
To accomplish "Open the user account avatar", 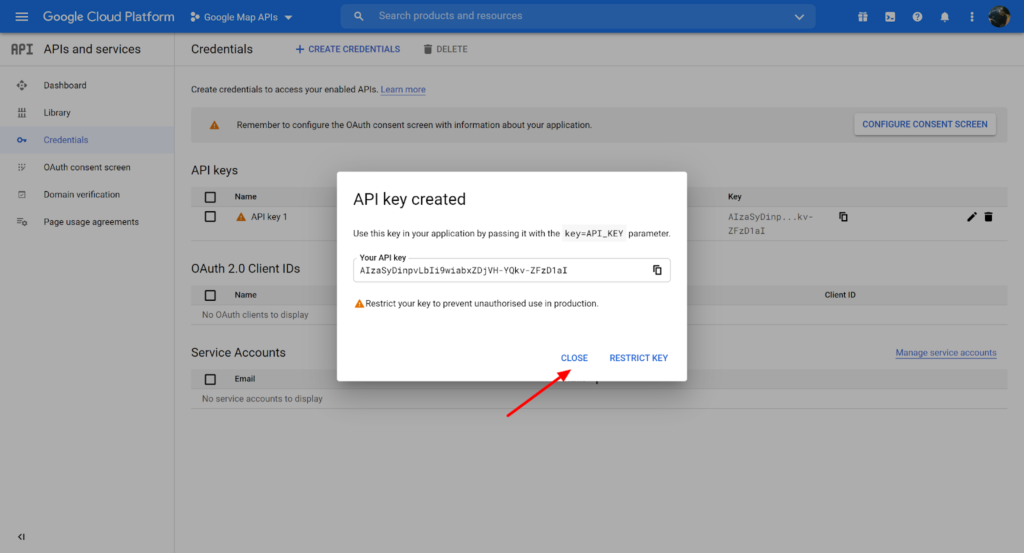I will coord(999,16).
